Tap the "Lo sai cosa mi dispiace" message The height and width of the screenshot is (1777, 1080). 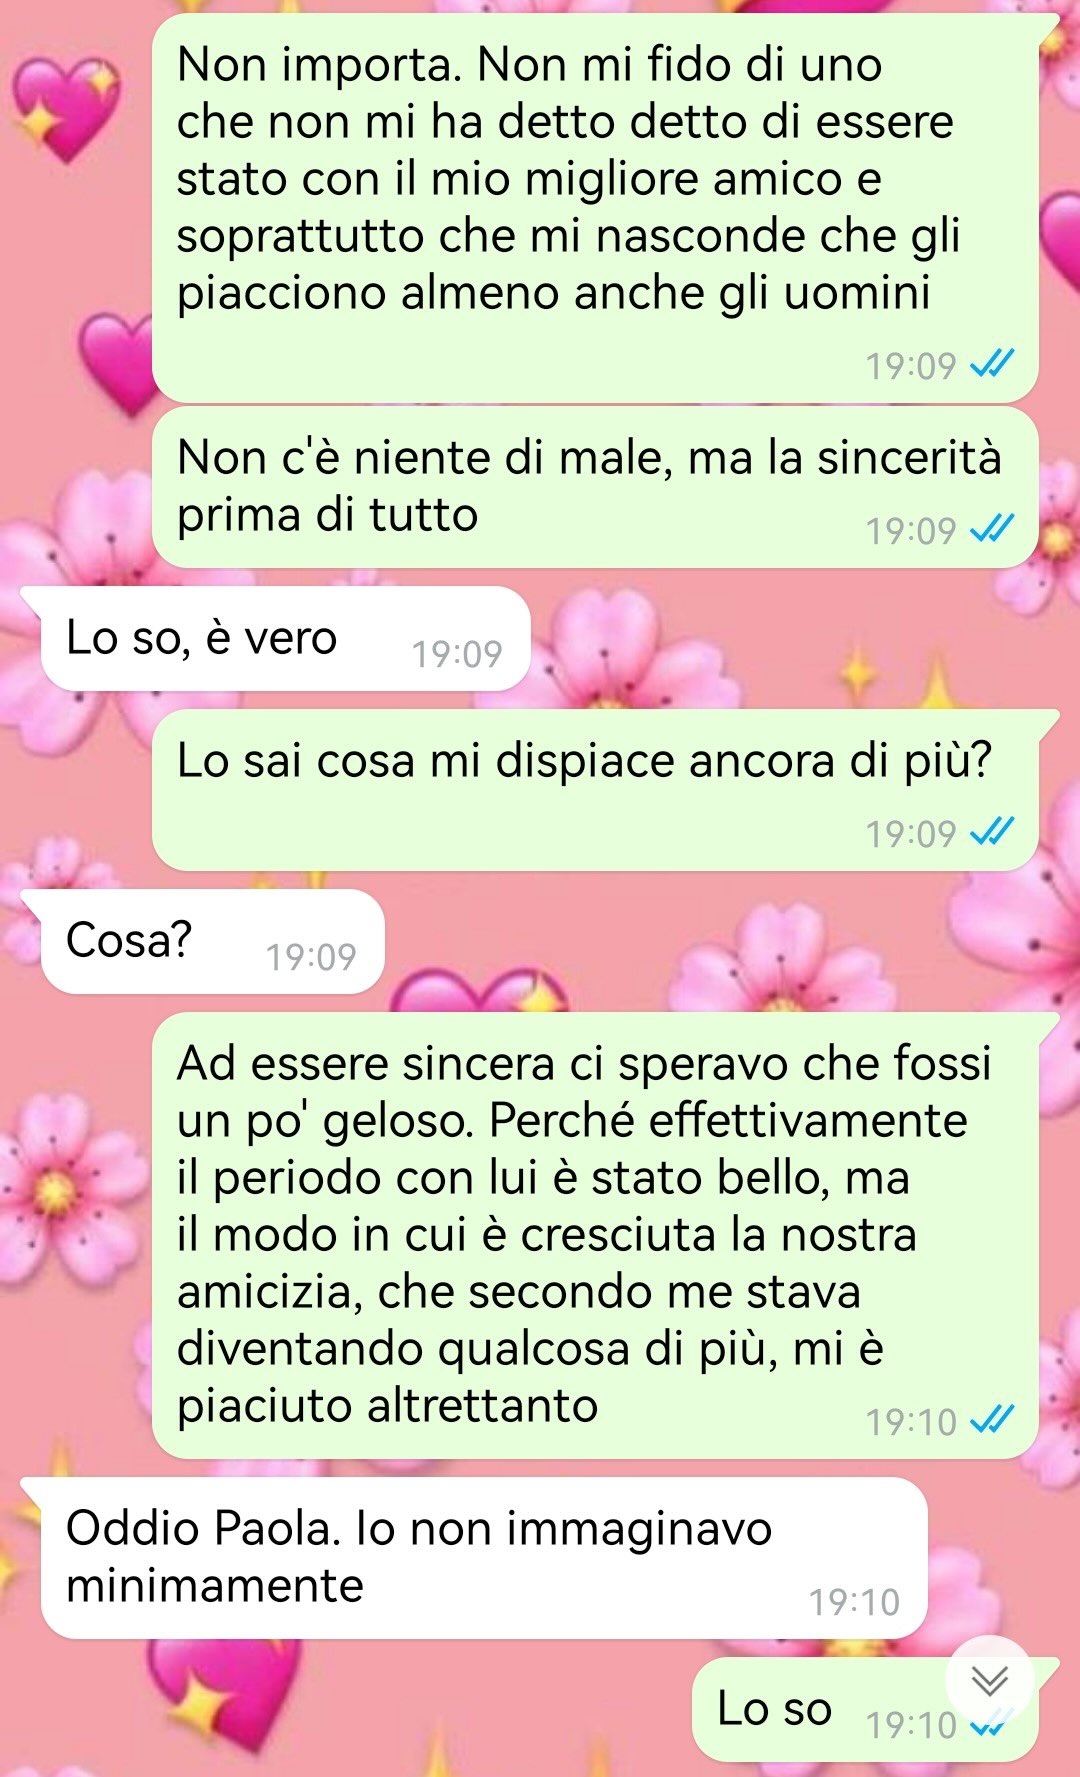coord(595,790)
